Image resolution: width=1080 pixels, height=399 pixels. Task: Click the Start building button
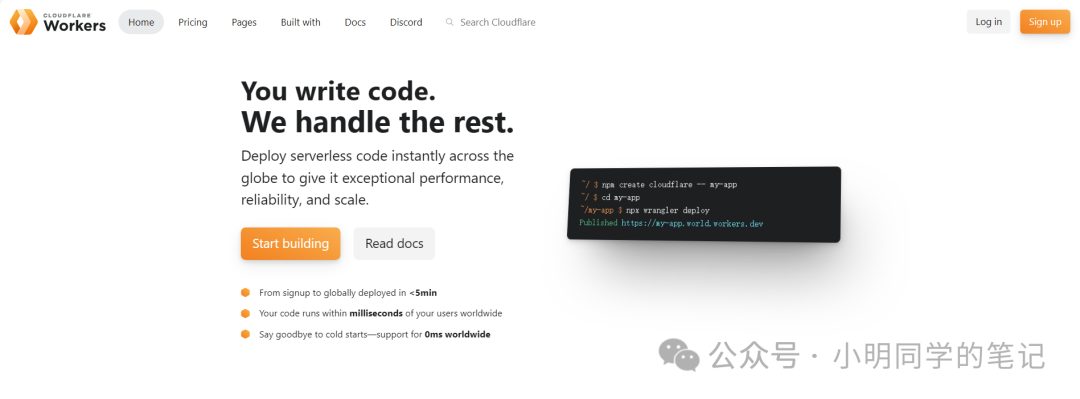click(x=291, y=243)
